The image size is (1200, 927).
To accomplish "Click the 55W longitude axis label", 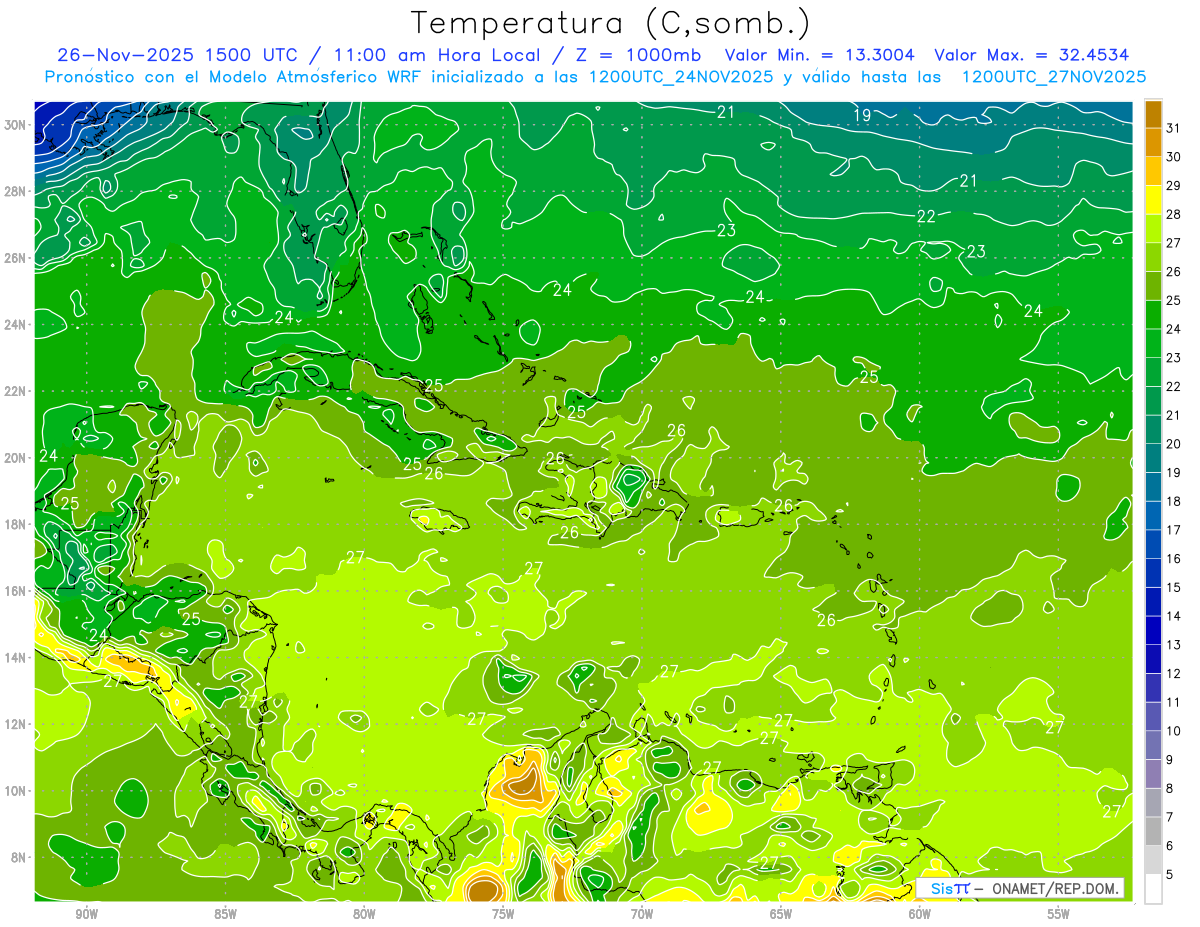I will tap(1058, 915).
